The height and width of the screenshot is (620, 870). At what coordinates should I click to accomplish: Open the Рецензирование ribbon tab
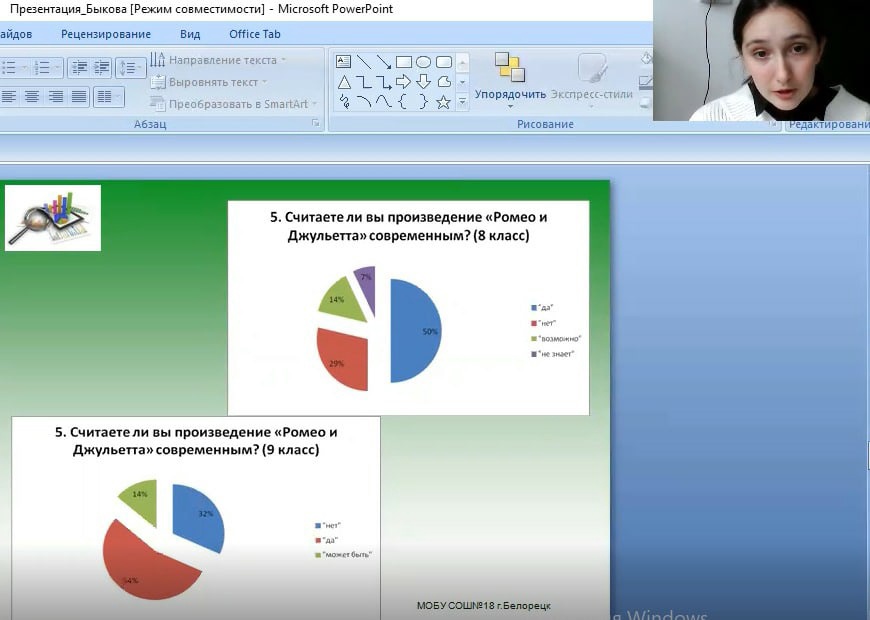tap(106, 34)
